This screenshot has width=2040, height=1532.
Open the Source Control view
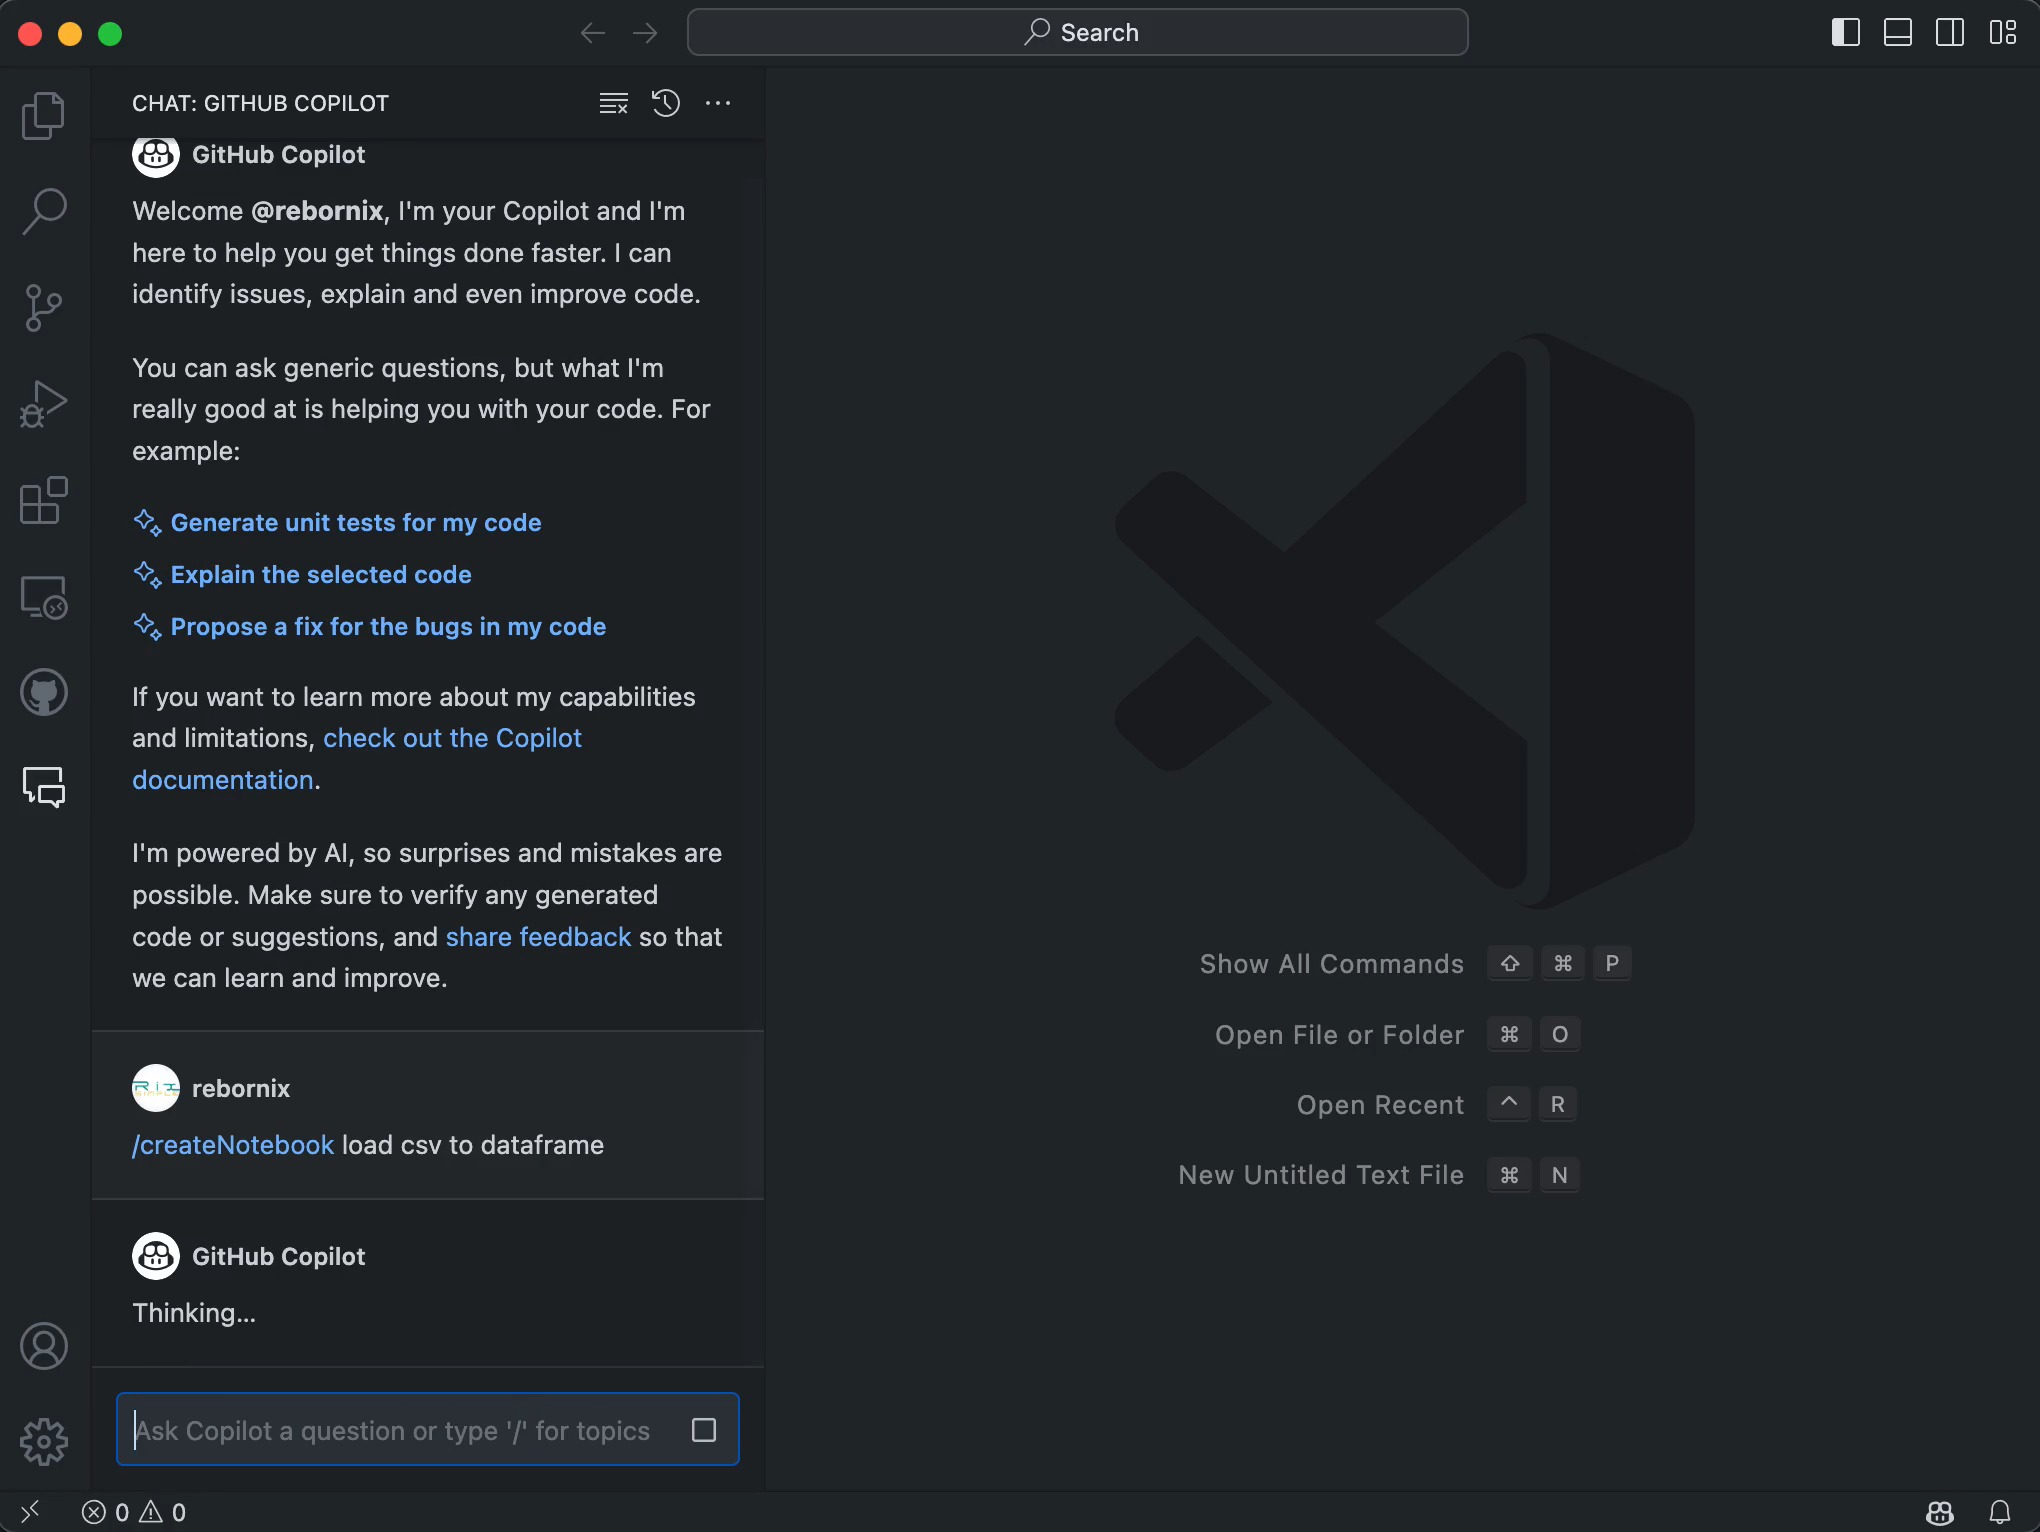[x=43, y=307]
